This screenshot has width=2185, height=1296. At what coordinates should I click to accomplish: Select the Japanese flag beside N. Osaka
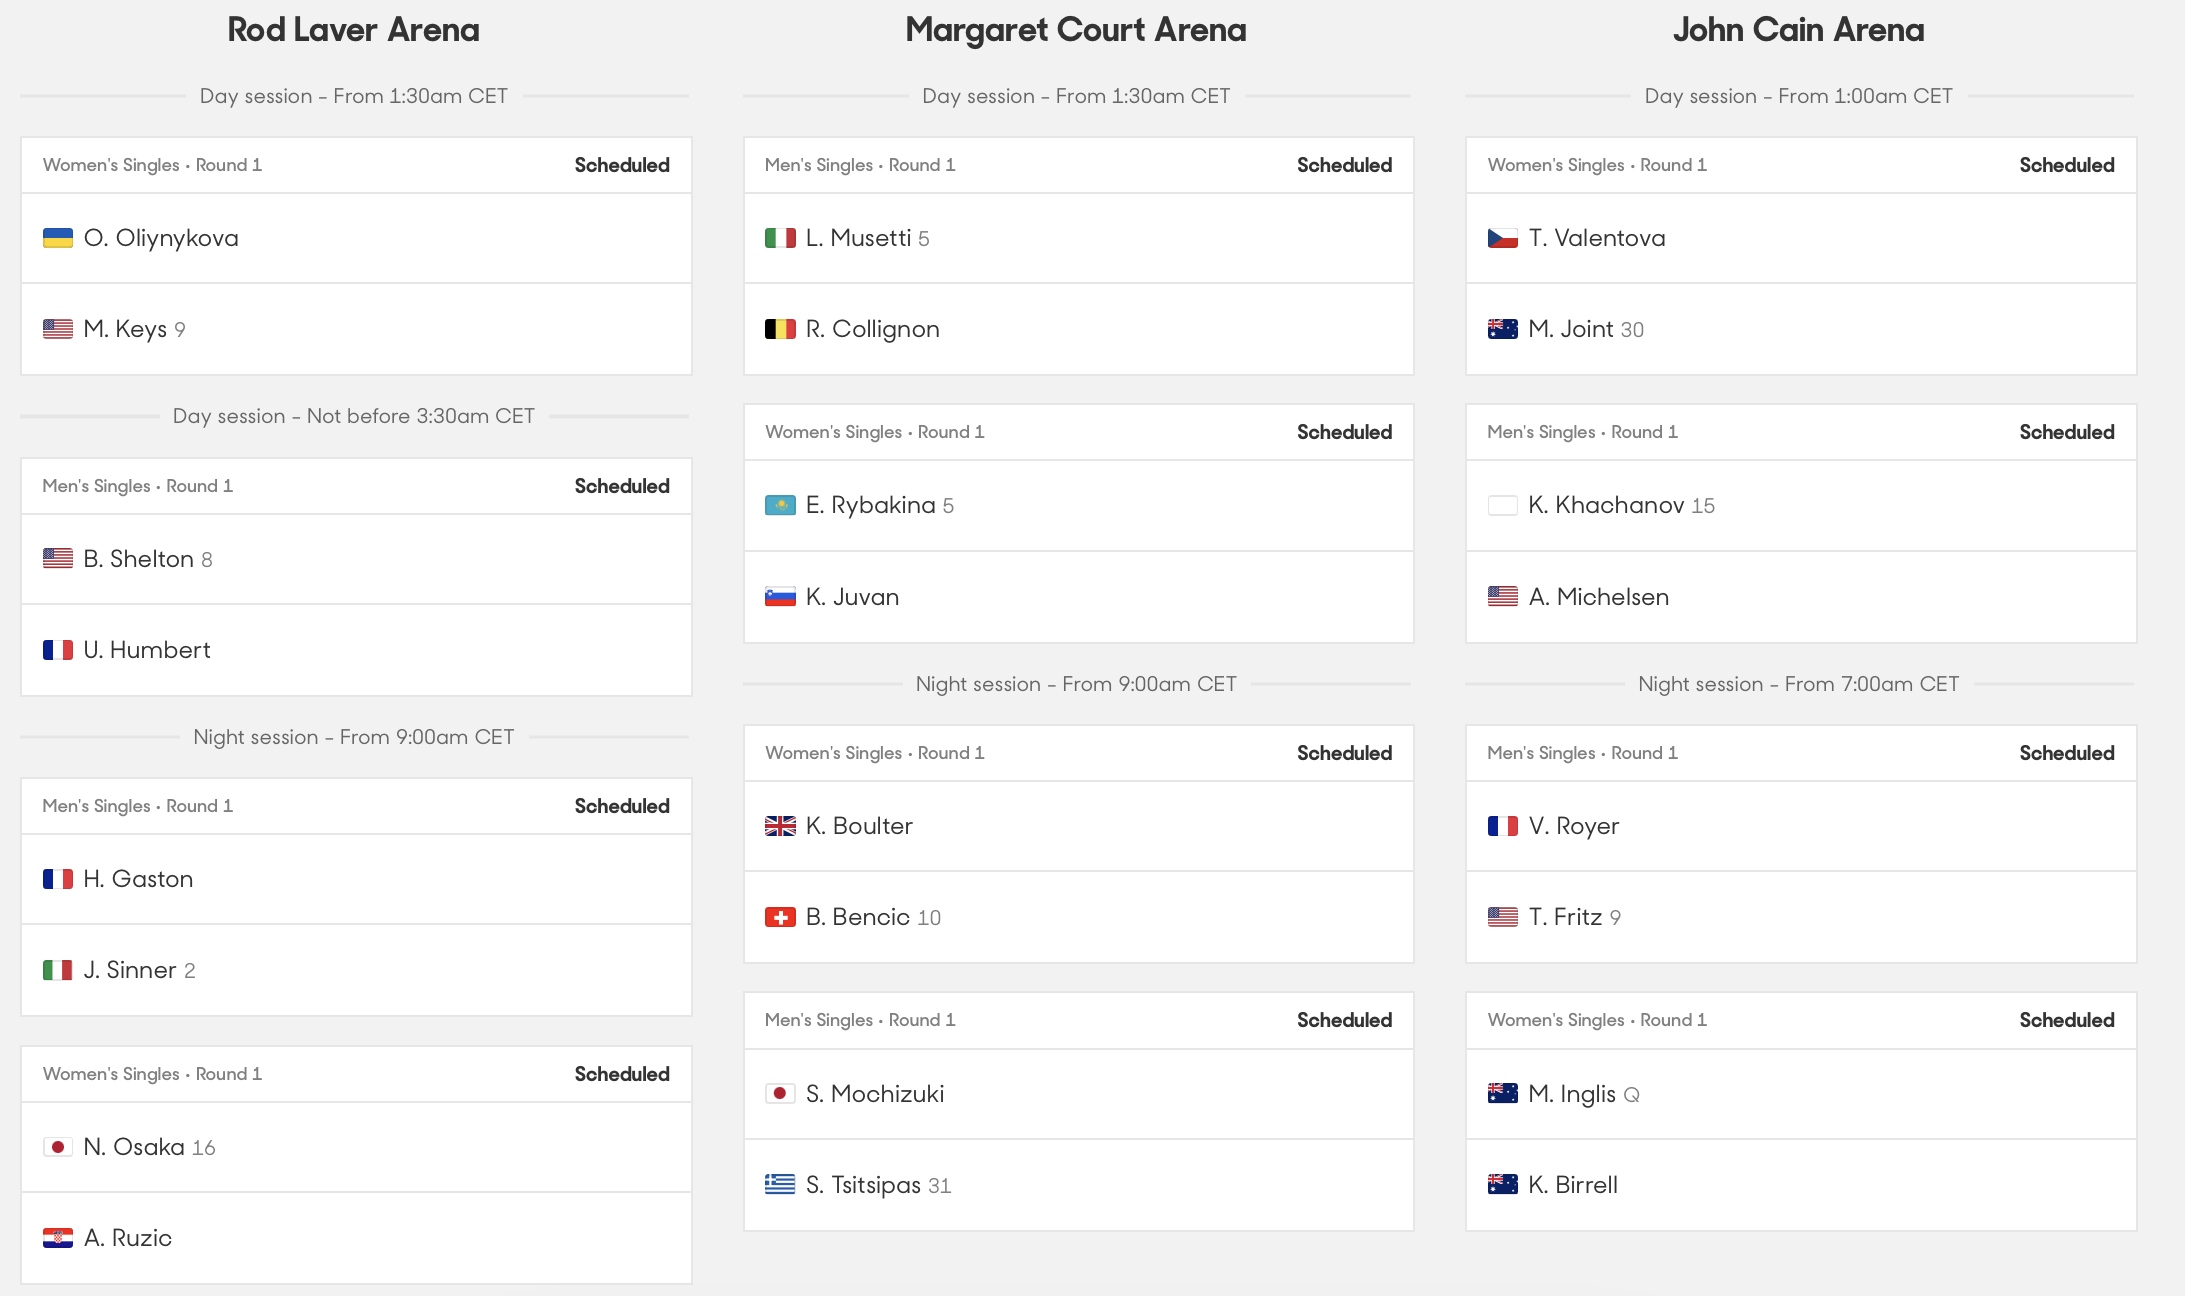point(59,1147)
